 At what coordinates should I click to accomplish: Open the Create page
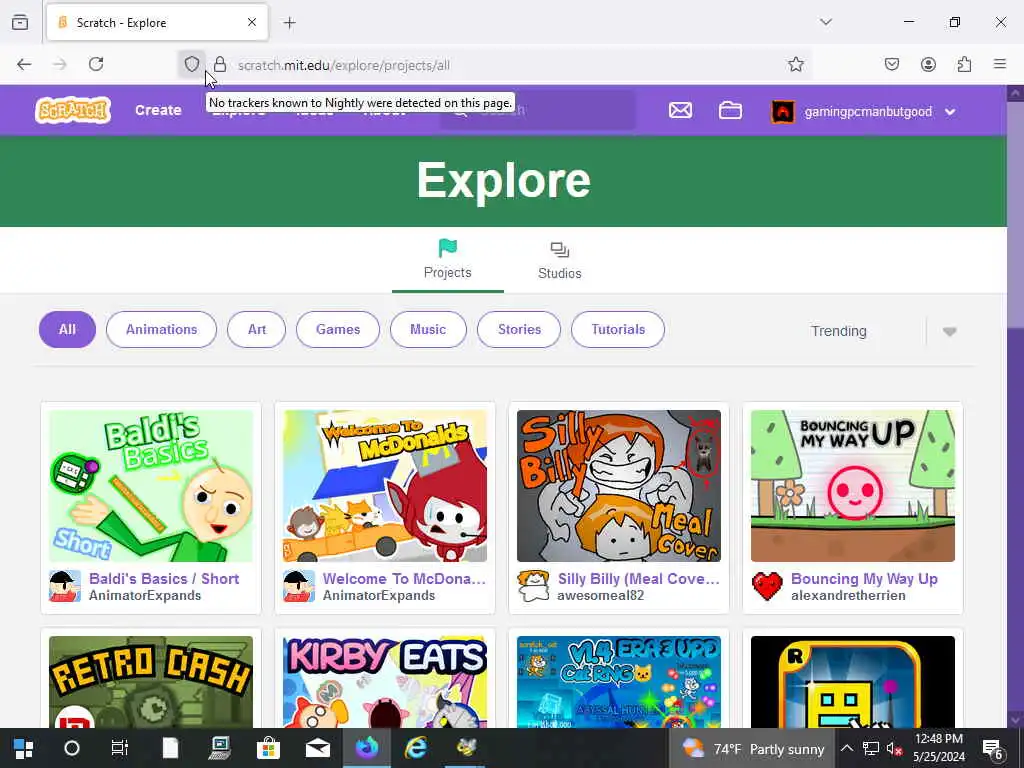(x=158, y=110)
